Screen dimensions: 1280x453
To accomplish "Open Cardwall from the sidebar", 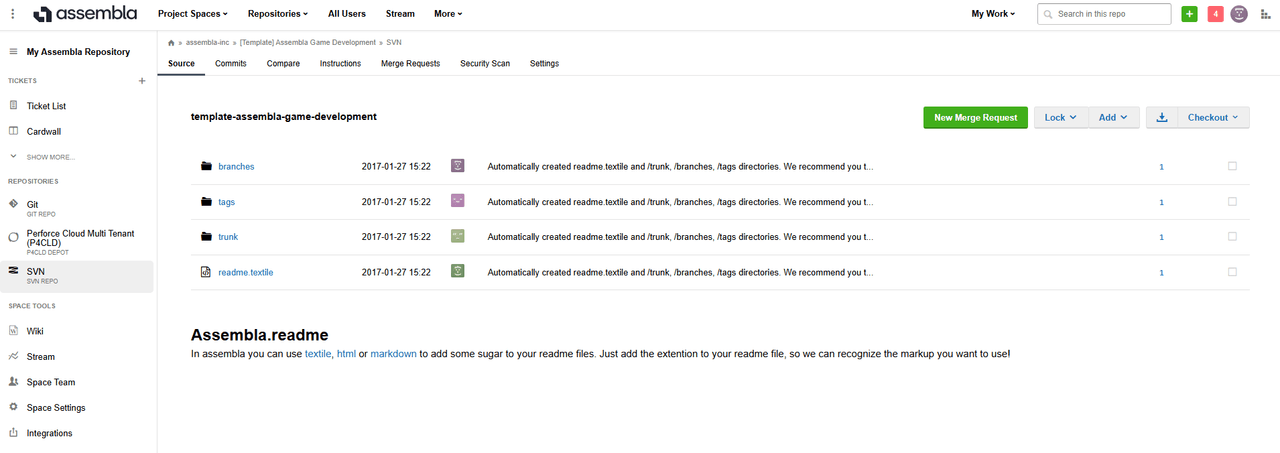I will (x=44, y=131).
